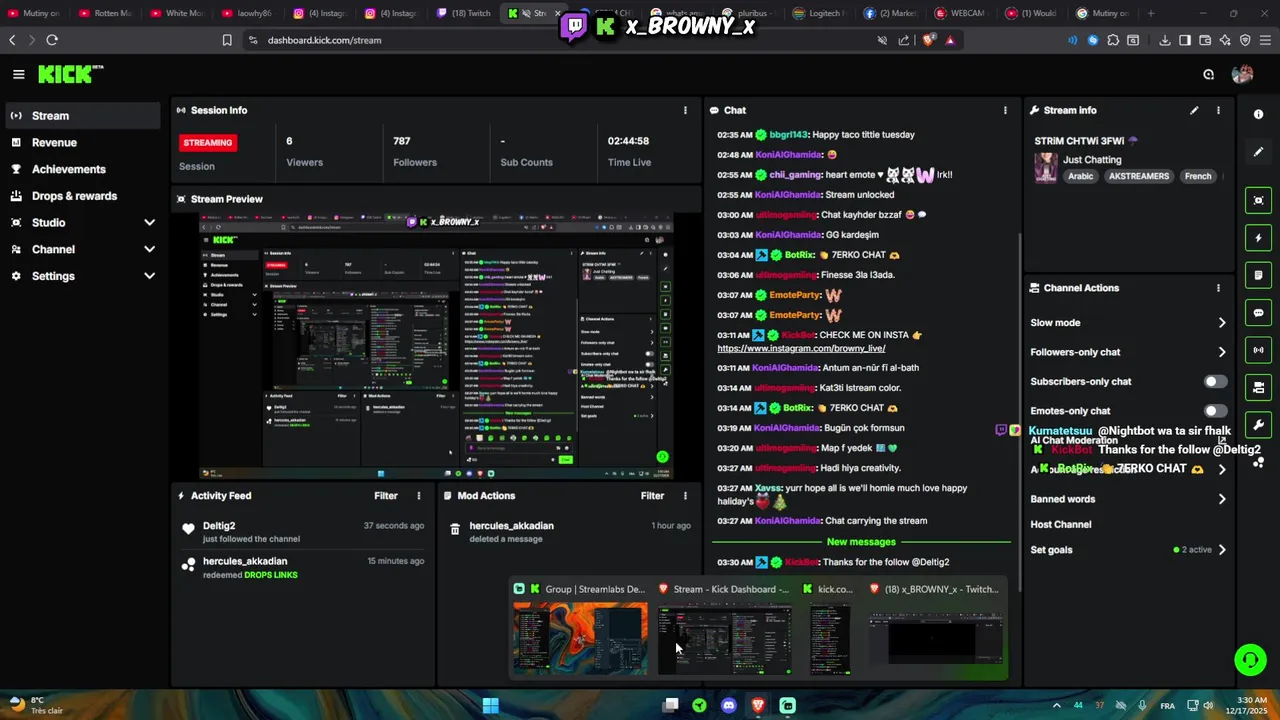Click the Brave shield icon in address bar
Image resolution: width=1280 pixels, height=720 pixels.
point(928,40)
